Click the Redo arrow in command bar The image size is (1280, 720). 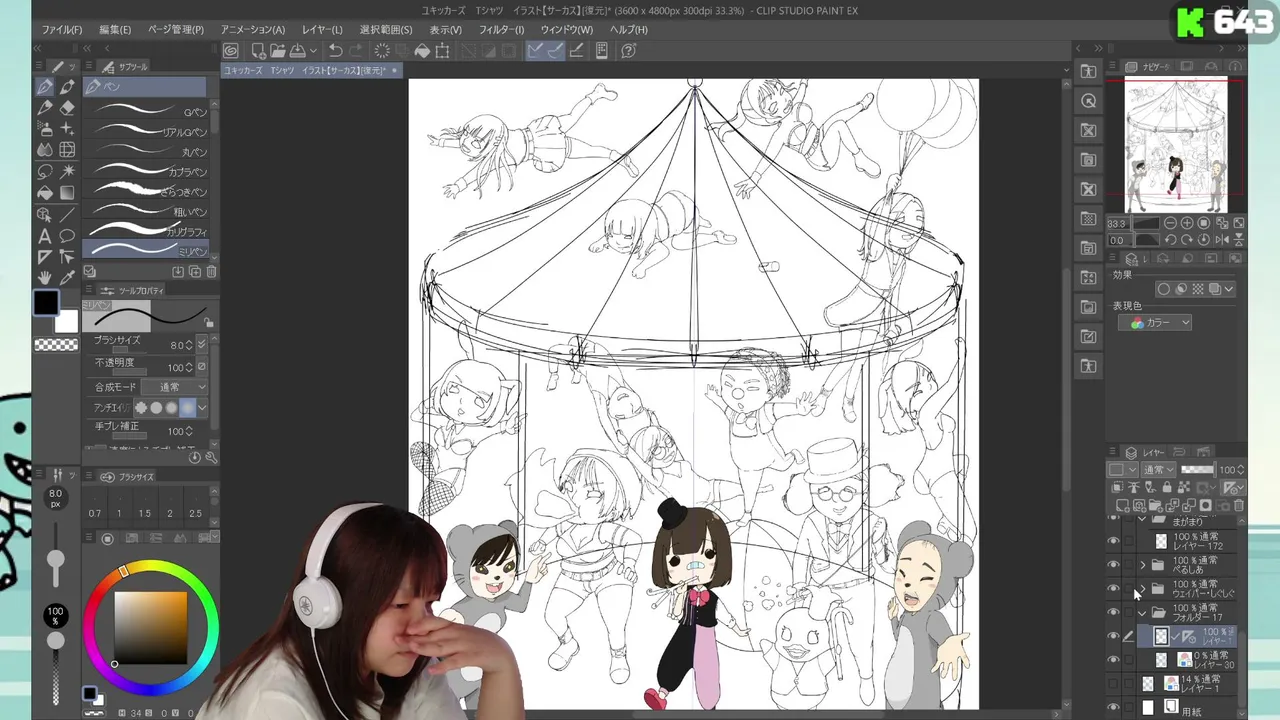[x=358, y=50]
